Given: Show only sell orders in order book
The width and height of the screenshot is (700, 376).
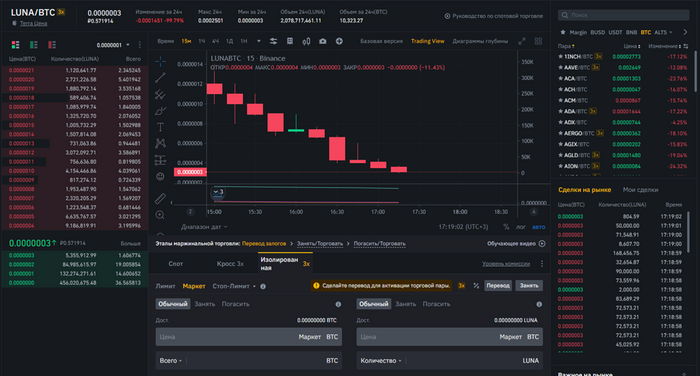Looking at the screenshot, I should tap(52, 45).
